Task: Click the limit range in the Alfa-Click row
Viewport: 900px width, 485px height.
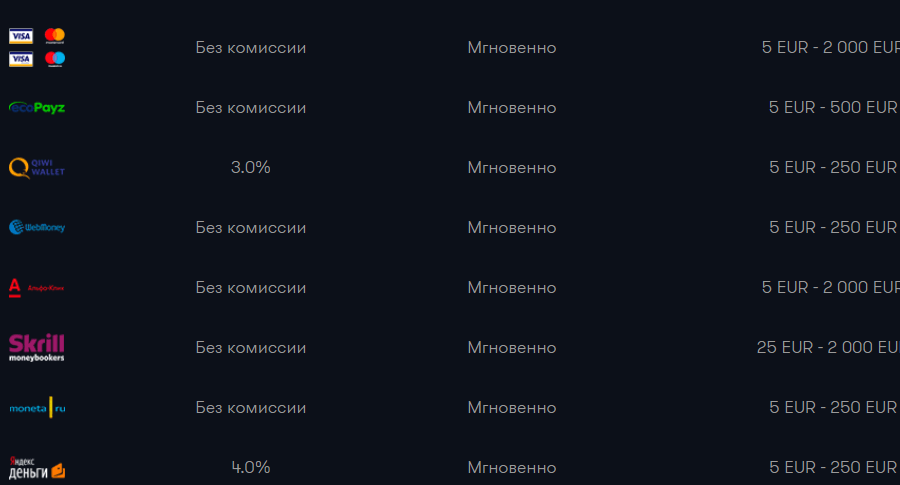Action: [x=830, y=287]
